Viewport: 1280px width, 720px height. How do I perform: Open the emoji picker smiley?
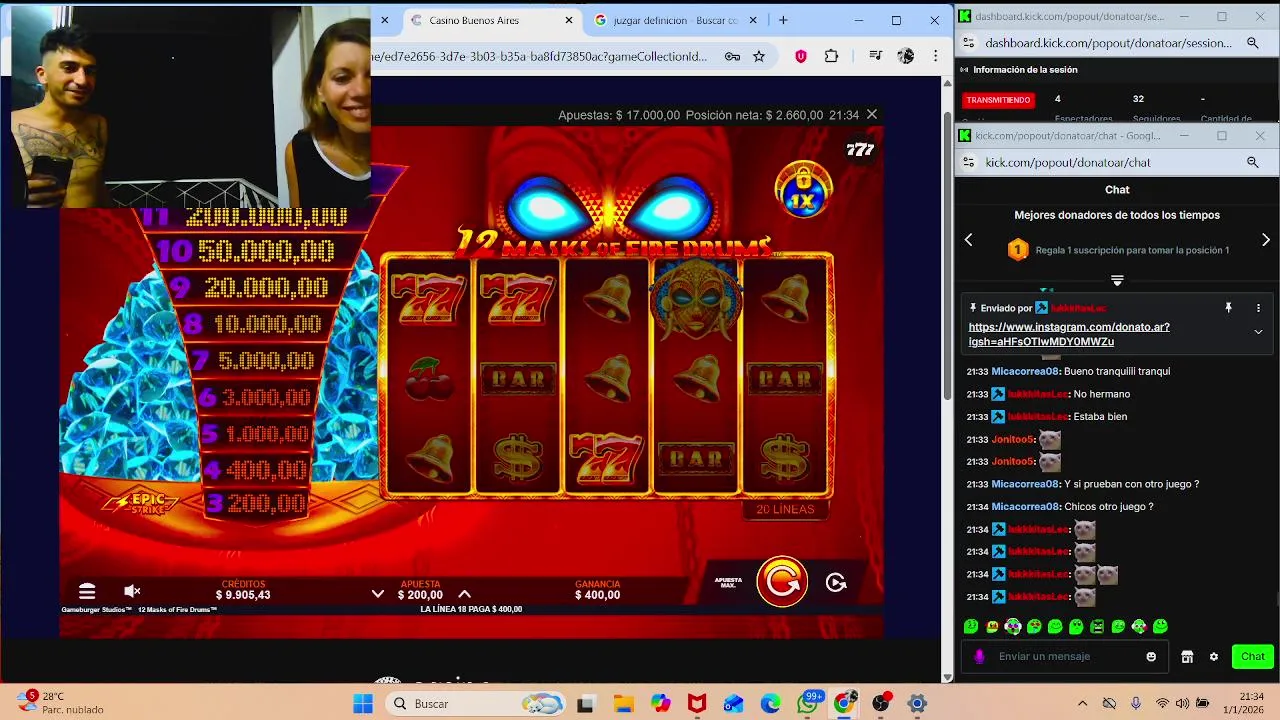point(1151,656)
